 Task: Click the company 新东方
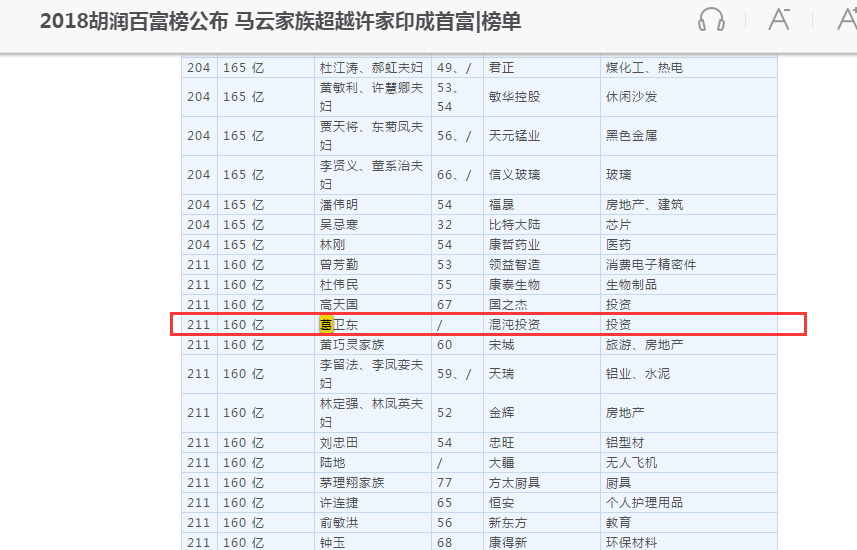pyautogui.click(x=508, y=523)
